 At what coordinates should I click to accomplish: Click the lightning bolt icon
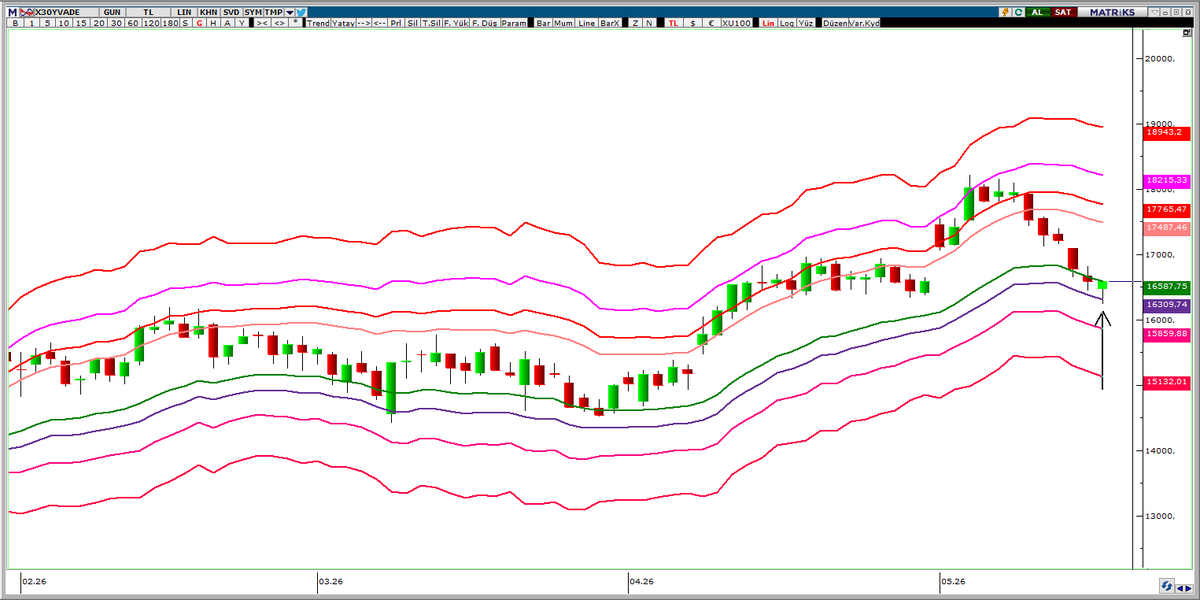1003,12
